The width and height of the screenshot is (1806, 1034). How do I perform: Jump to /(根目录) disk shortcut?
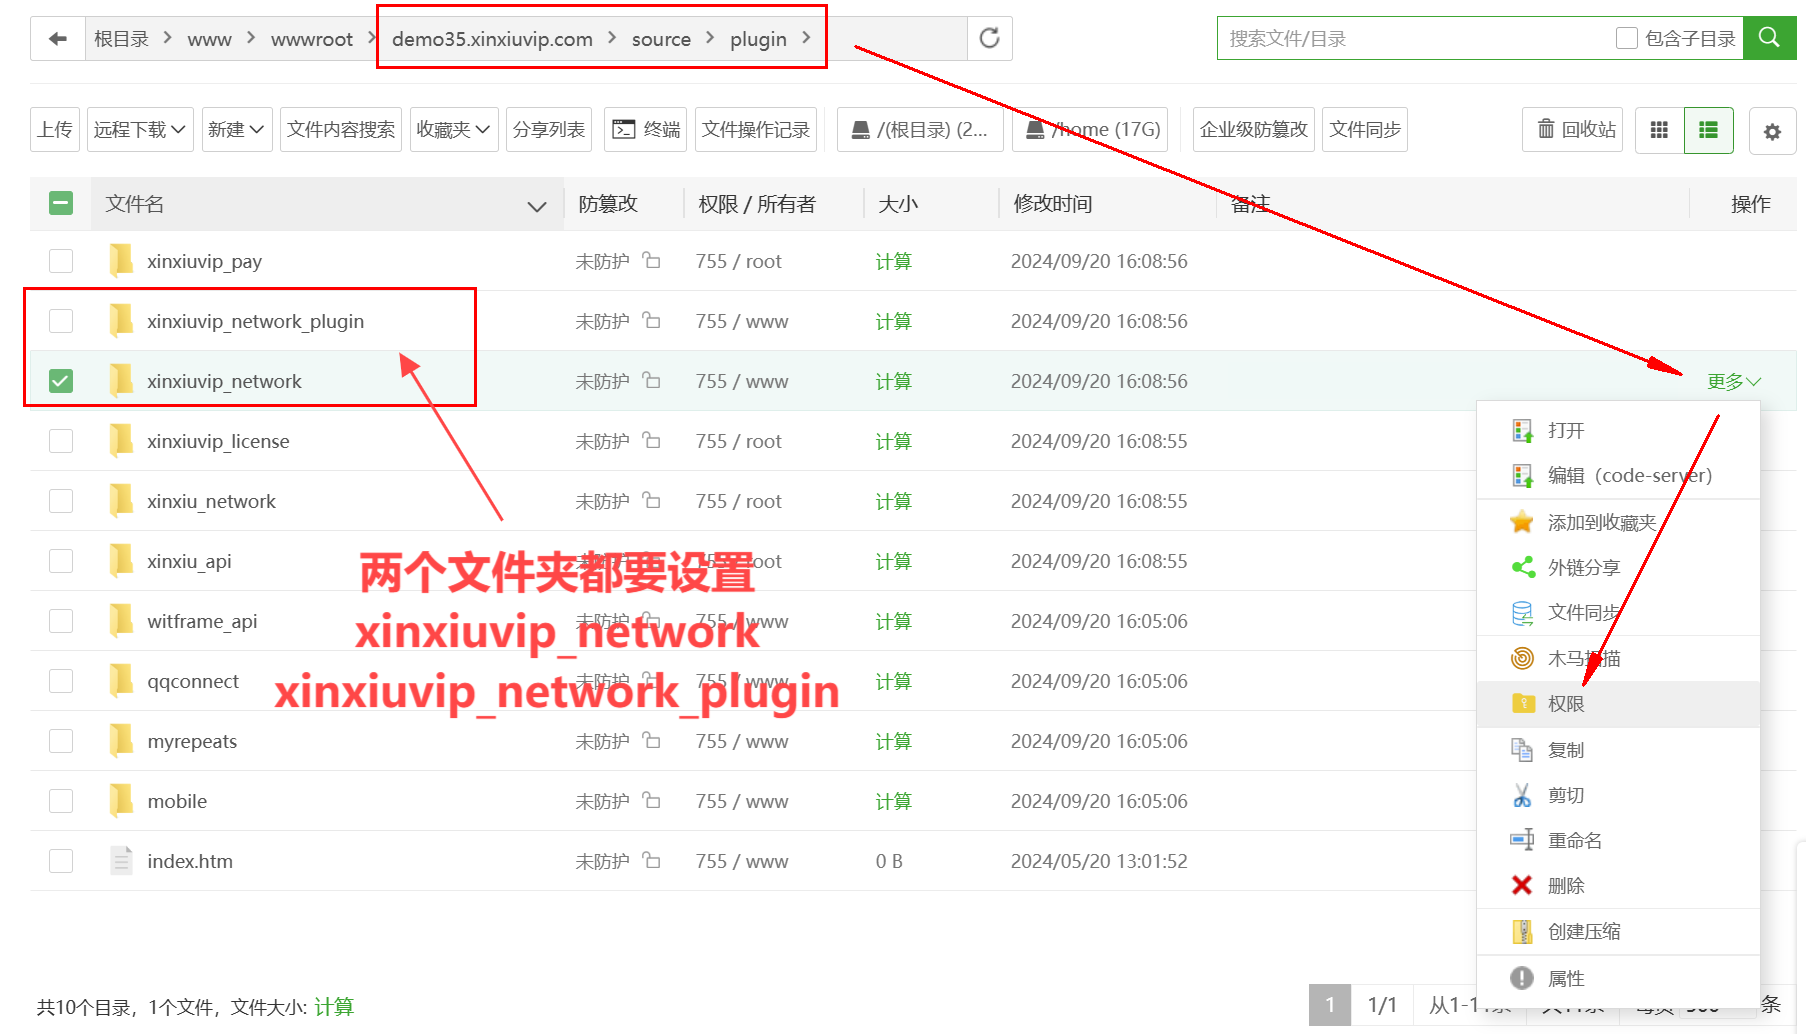click(x=920, y=129)
